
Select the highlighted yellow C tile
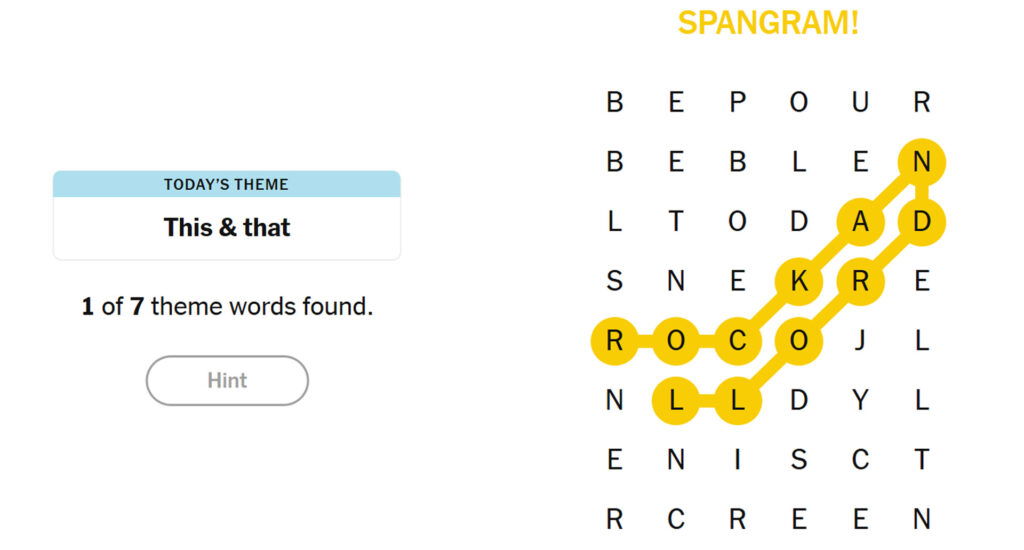pos(737,341)
